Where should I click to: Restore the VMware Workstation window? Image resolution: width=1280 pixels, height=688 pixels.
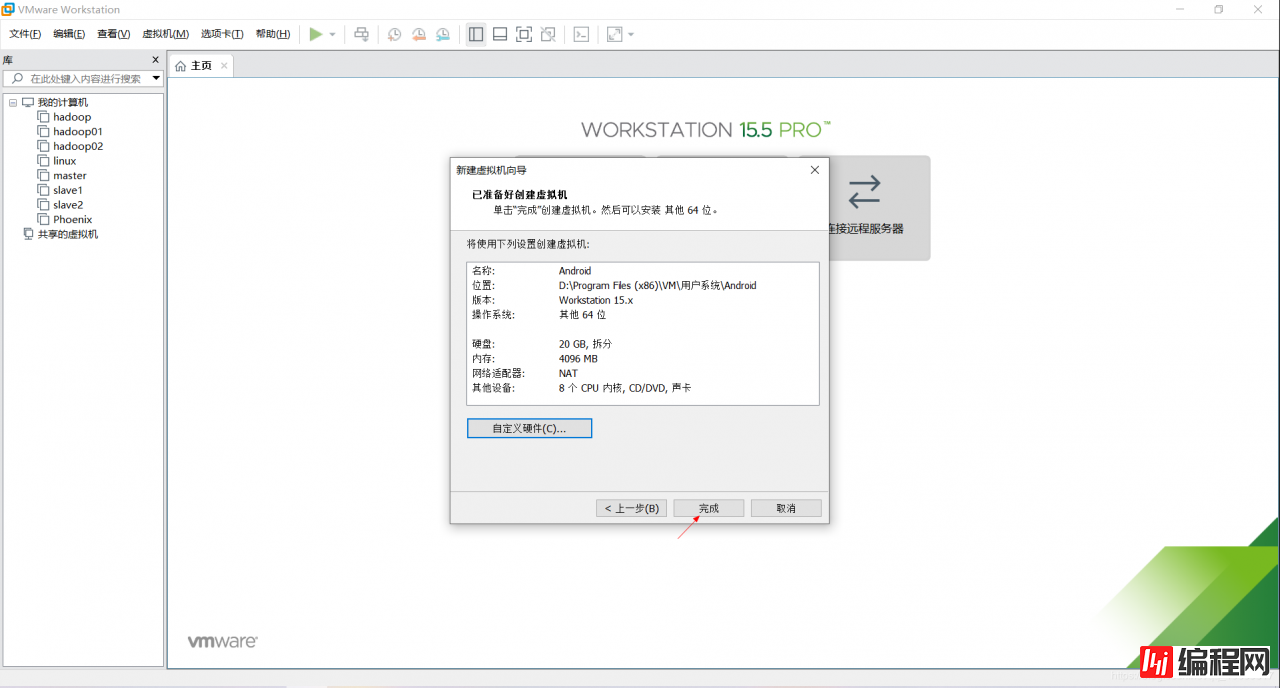tap(1219, 9)
